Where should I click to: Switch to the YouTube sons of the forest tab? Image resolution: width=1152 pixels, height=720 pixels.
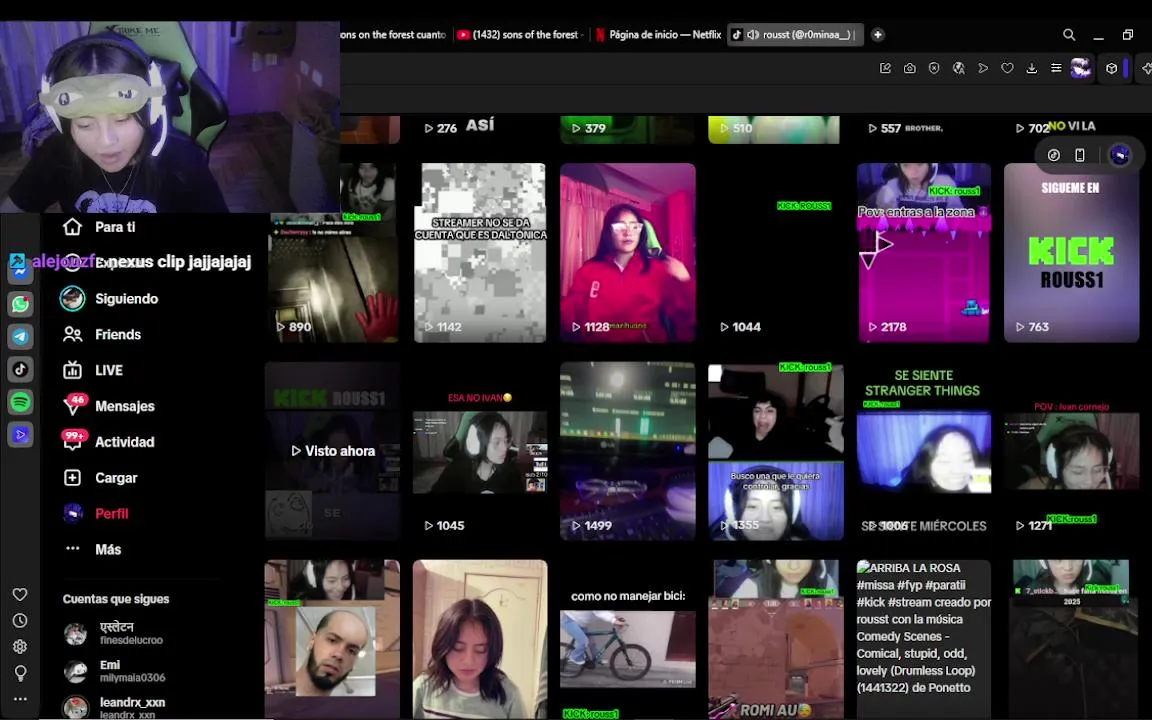tap(520, 35)
